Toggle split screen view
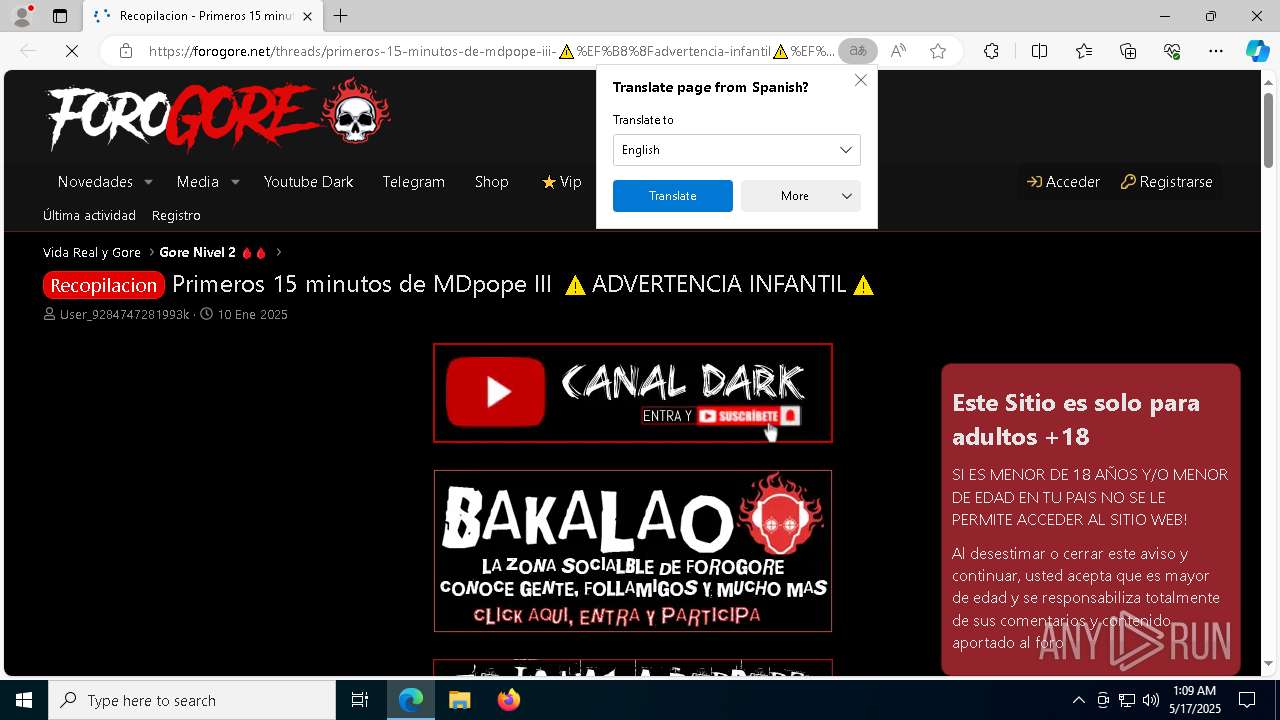Screen dimensions: 1280x720 [1039, 51]
